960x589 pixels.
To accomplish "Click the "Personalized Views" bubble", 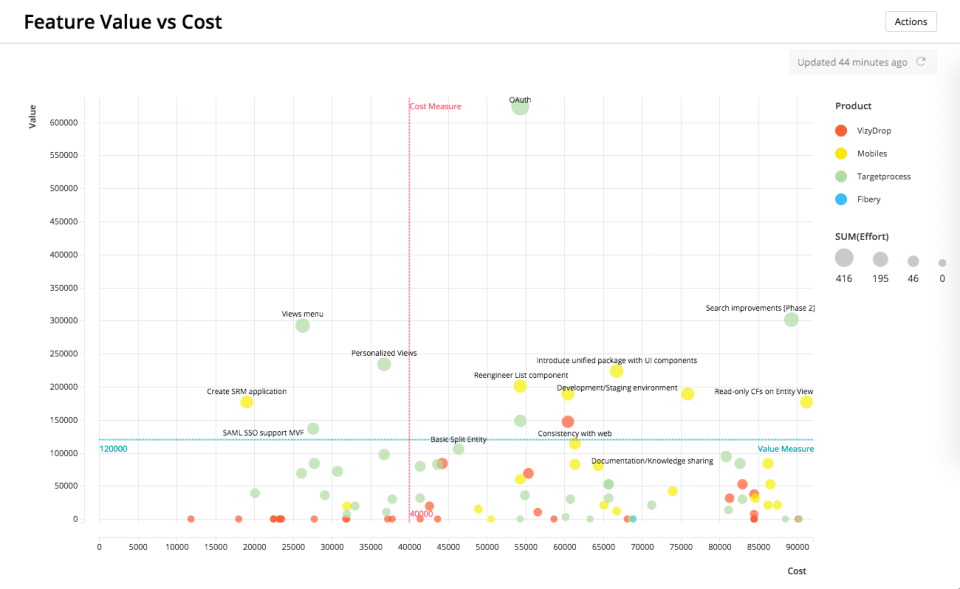I will point(383,365).
